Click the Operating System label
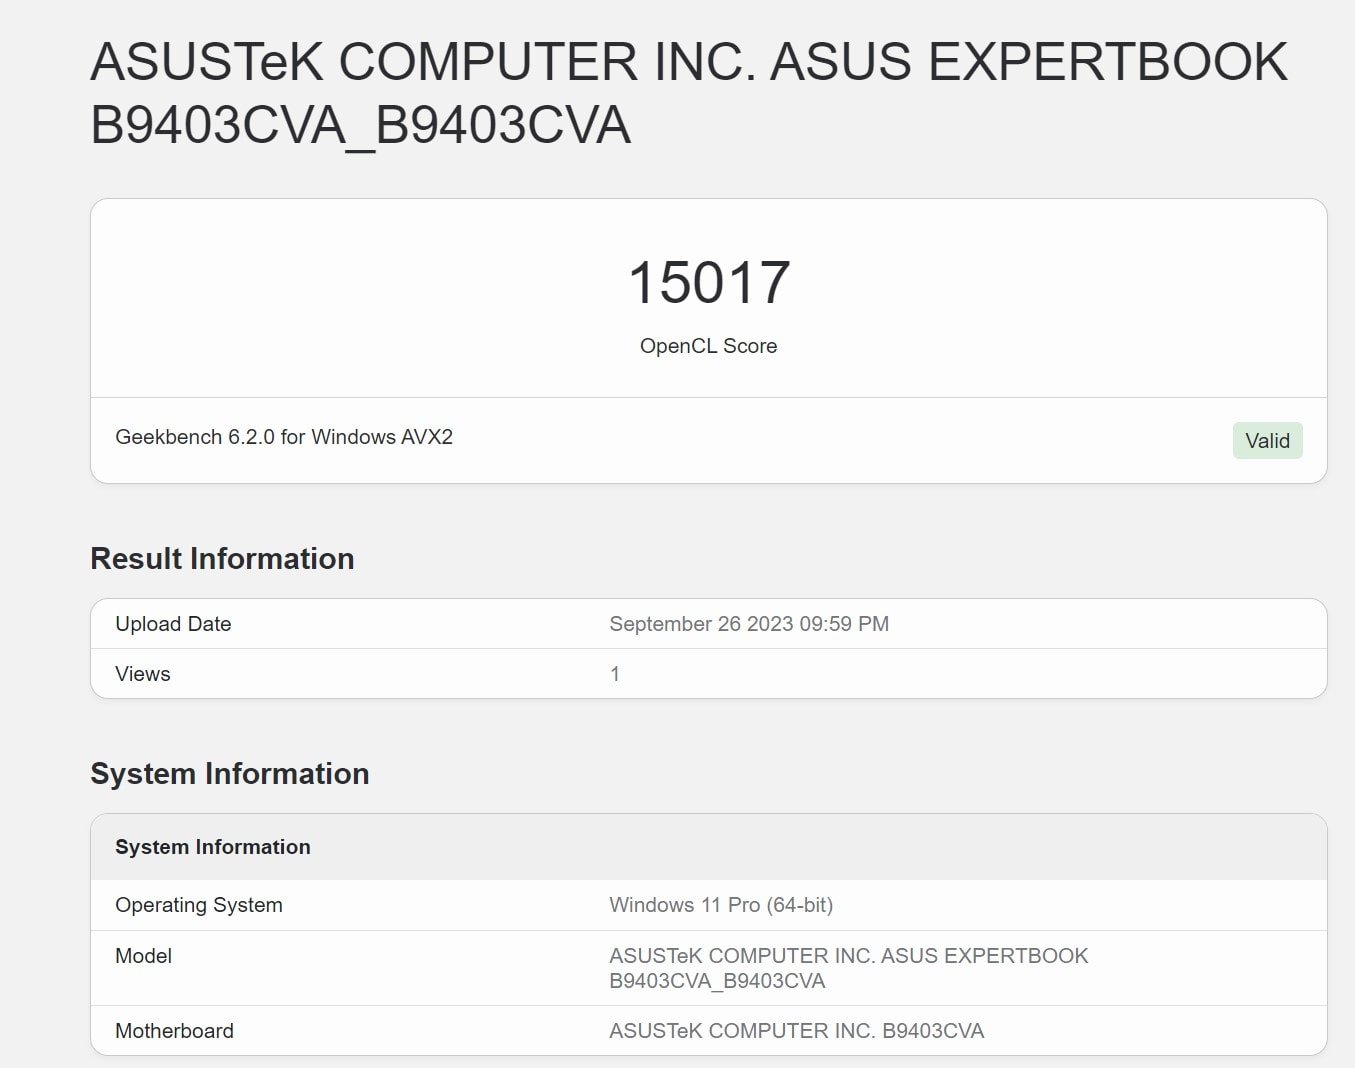Image resolution: width=1355 pixels, height=1068 pixels. [199, 905]
